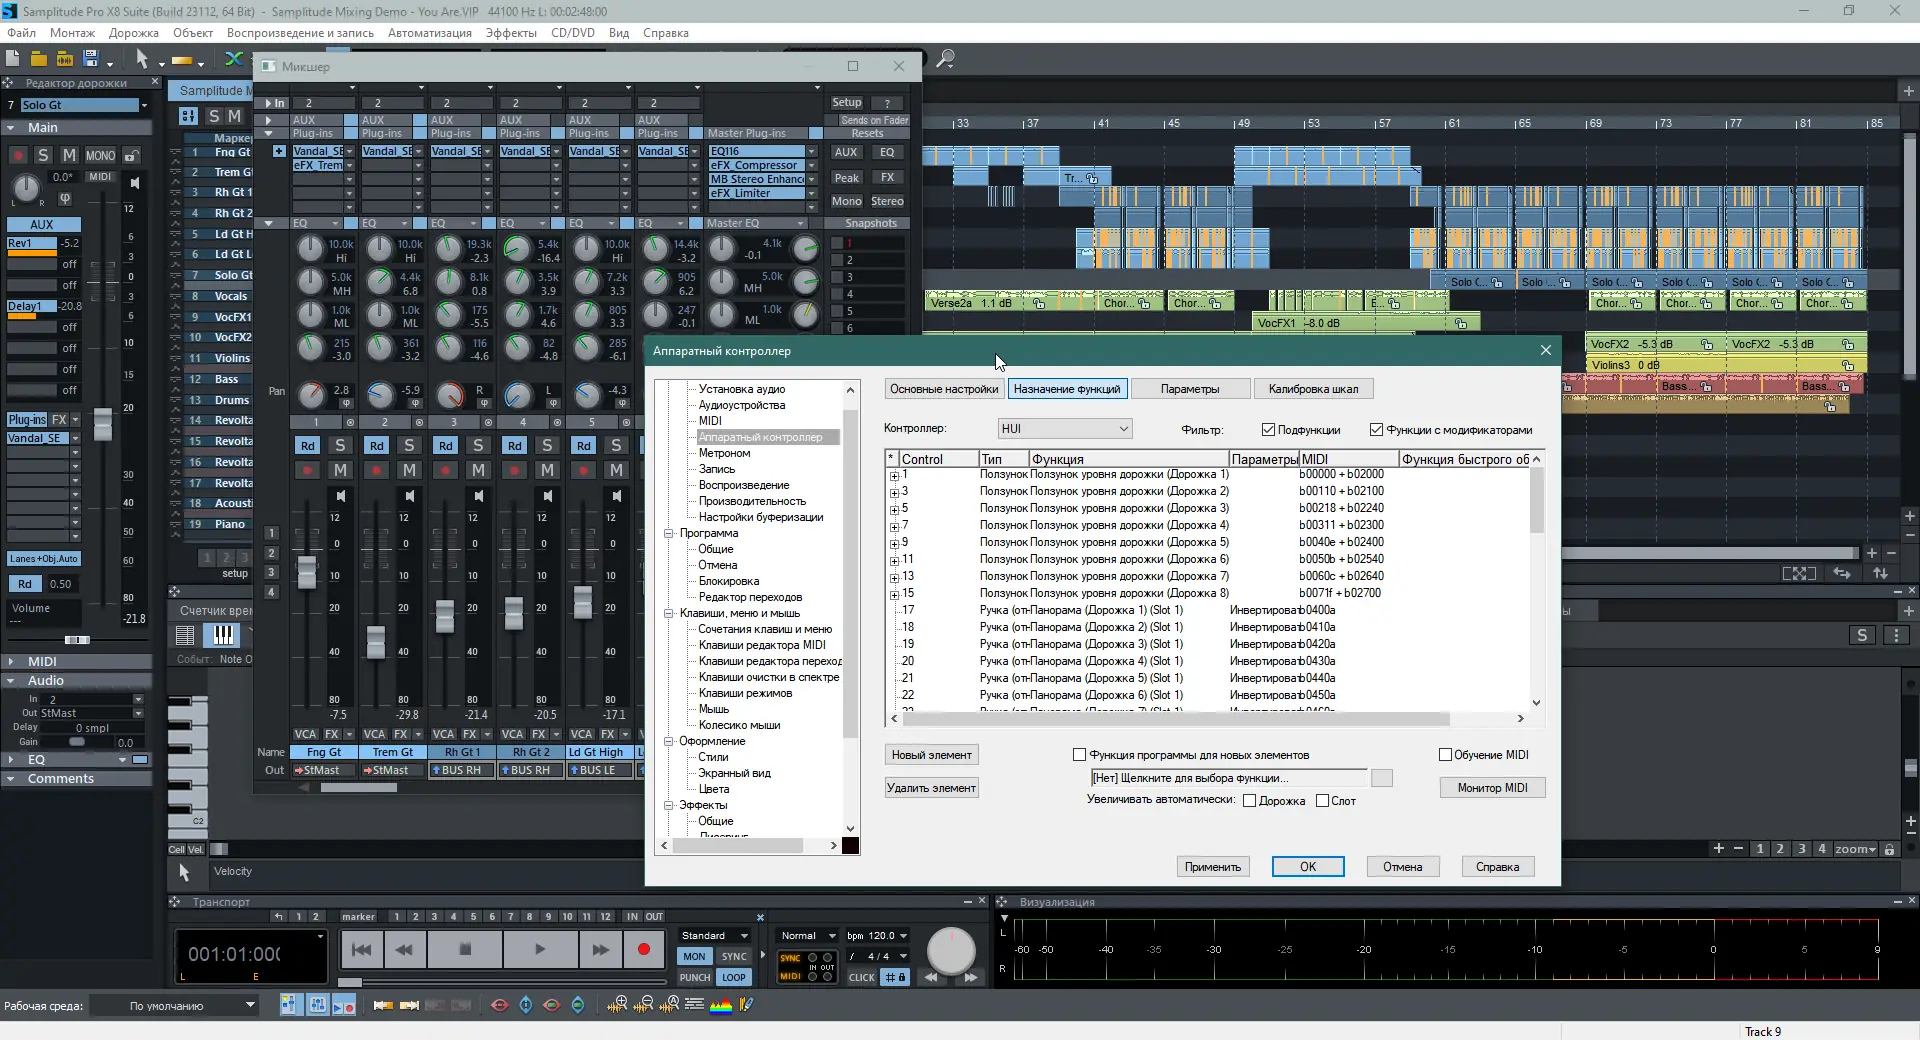Toggle the phase invert icon in track editor
The image size is (1920, 1040).
pyautogui.click(x=65, y=198)
